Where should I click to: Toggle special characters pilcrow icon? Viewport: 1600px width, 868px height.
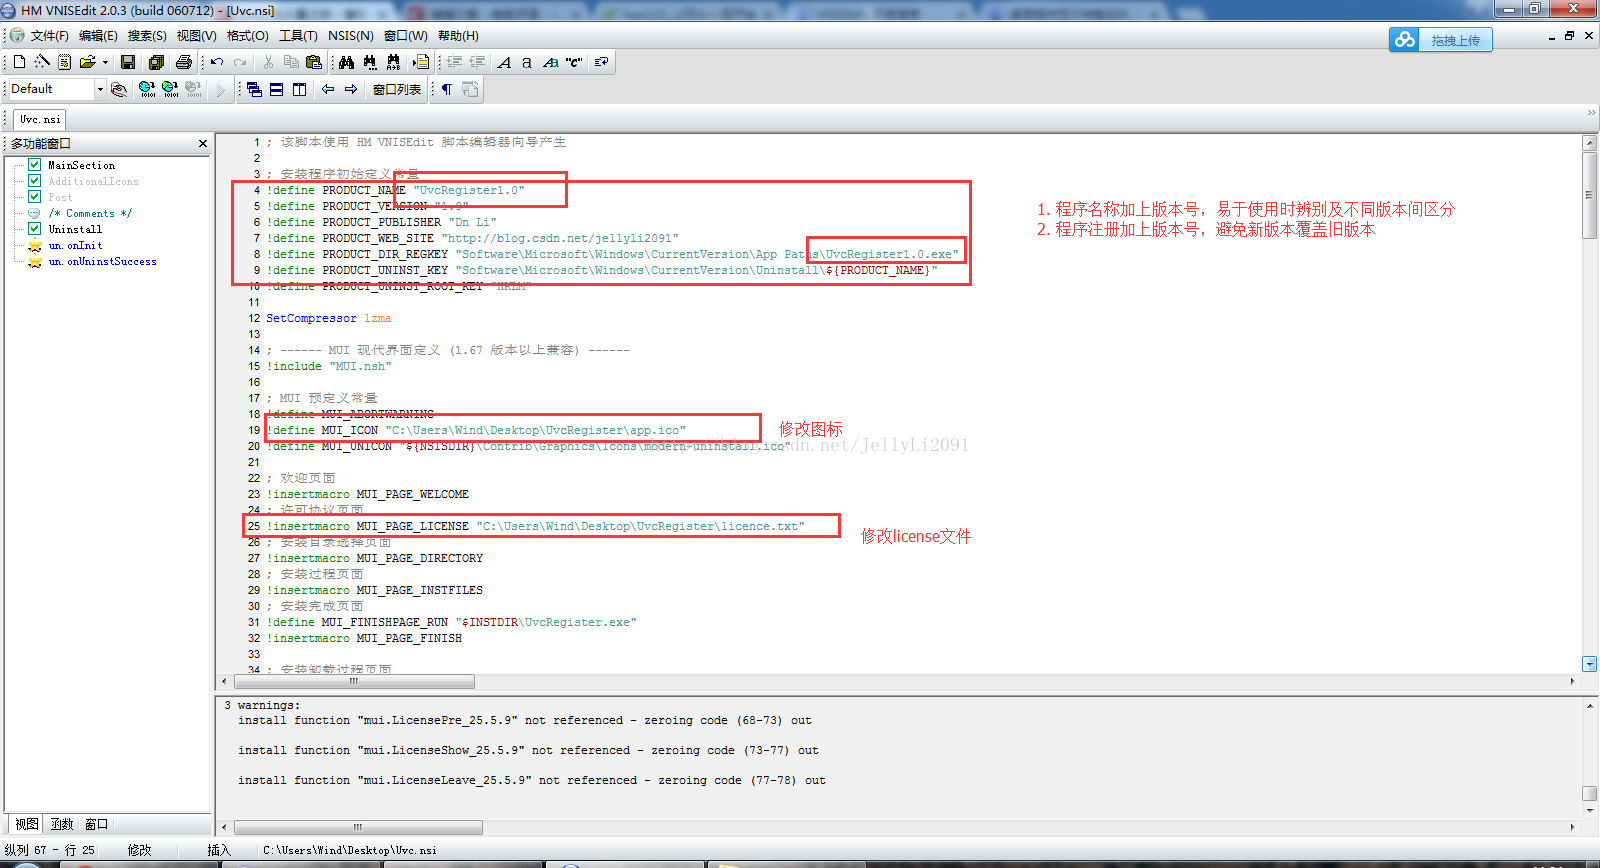[x=447, y=90]
